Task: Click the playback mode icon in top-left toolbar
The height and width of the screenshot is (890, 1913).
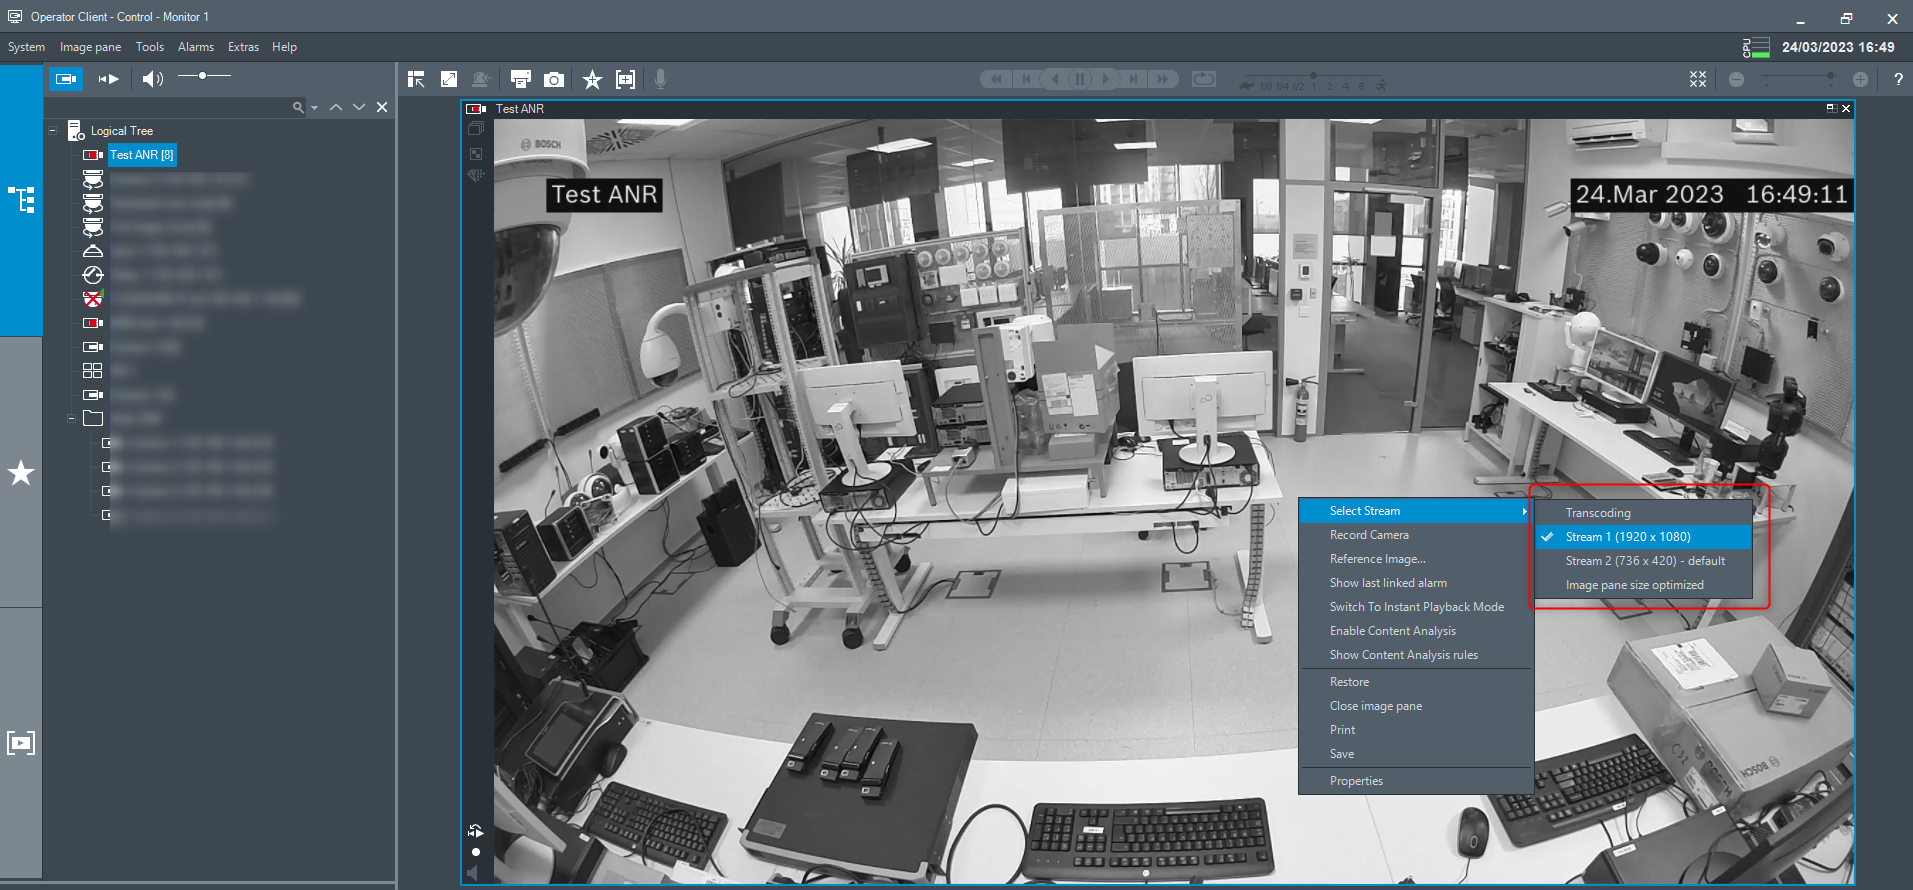Action: click(x=108, y=79)
